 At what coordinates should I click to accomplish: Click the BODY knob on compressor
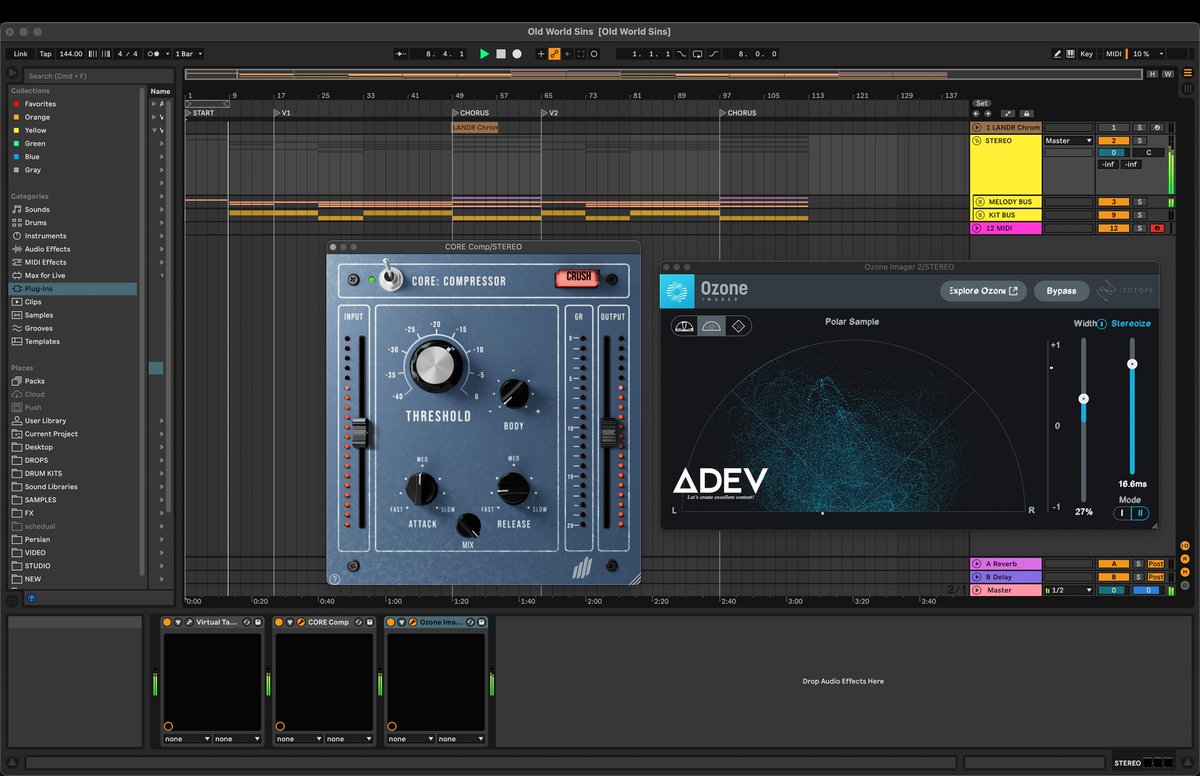click(514, 394)
